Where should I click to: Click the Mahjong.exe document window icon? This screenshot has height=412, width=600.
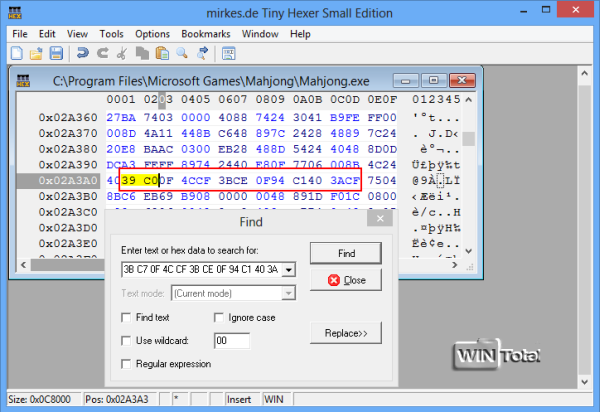click(23, 81)
